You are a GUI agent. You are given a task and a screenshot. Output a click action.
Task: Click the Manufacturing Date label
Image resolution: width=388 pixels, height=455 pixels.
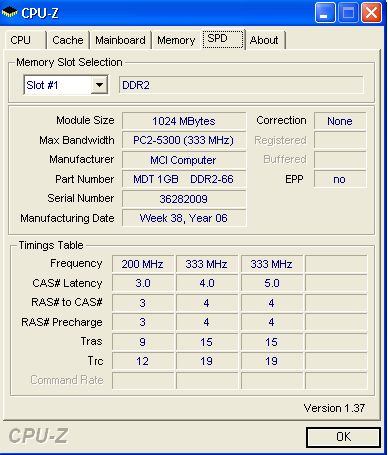(x=67, y=218)
